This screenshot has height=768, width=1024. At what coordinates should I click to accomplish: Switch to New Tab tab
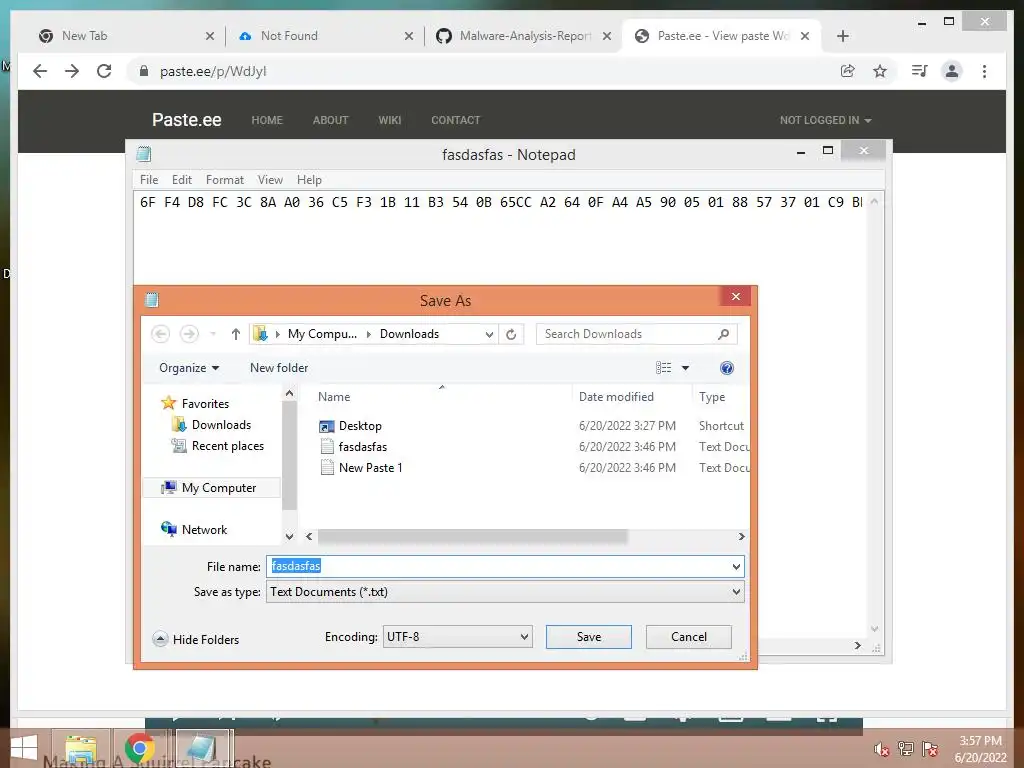pos(124,36)
